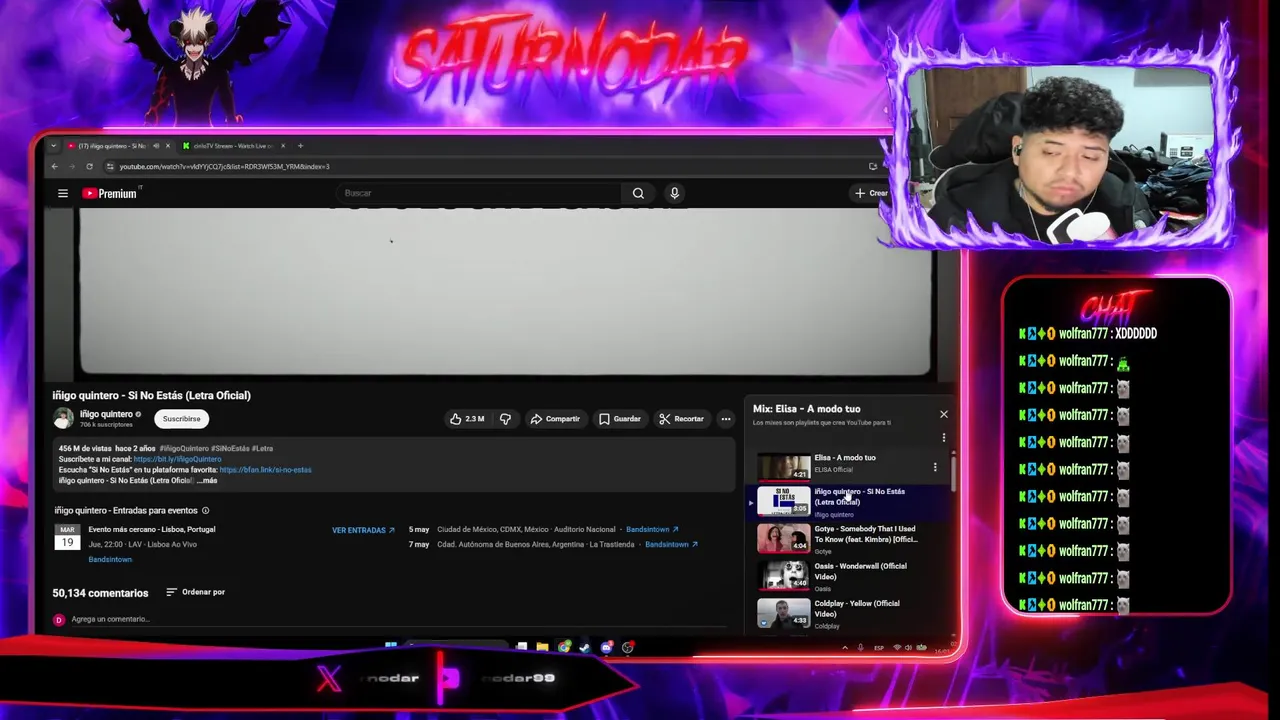Screen dimensions: 1280x720
Task: Click the #SiNoEstás hashtag
Action: coord(229,448)
